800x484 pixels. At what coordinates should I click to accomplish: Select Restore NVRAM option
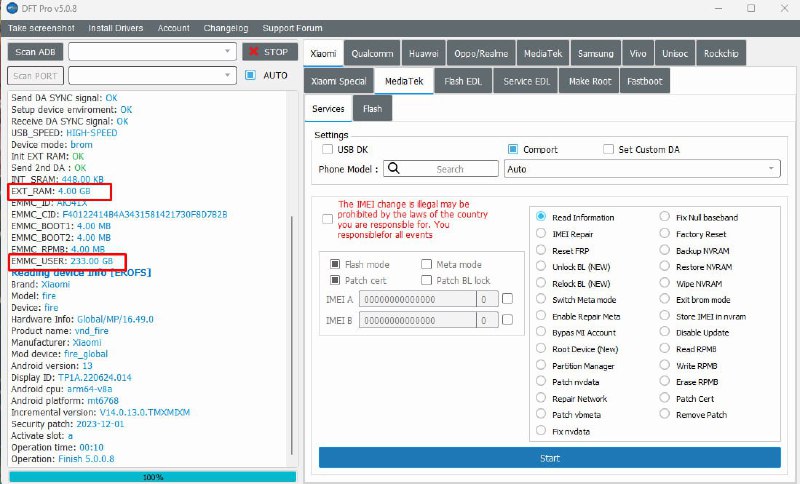pyautogui.click(x=664, y=266)
